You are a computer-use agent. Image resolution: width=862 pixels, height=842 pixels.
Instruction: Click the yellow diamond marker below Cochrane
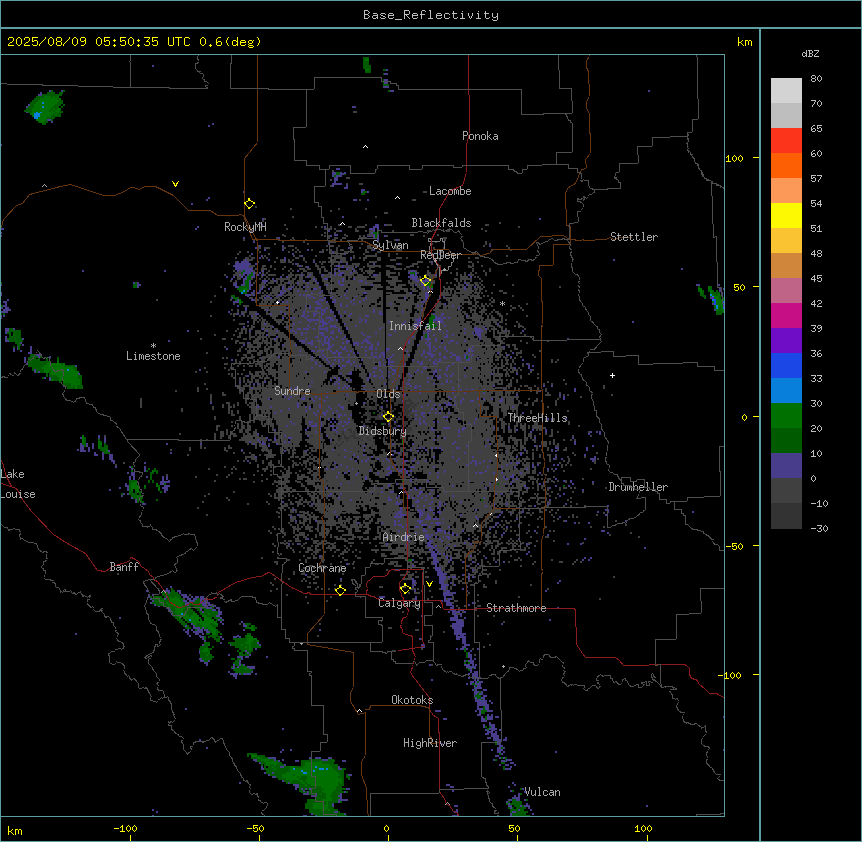click(x=340, y=590)
